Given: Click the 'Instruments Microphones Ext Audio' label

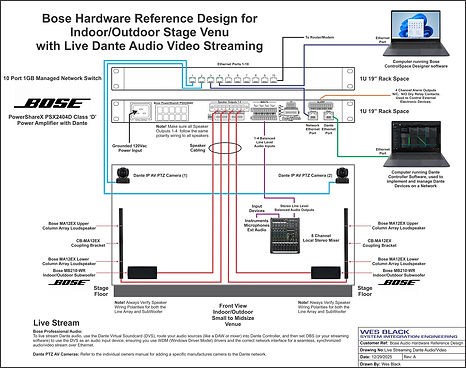Looking at the screenshot, I should point(256,225).
